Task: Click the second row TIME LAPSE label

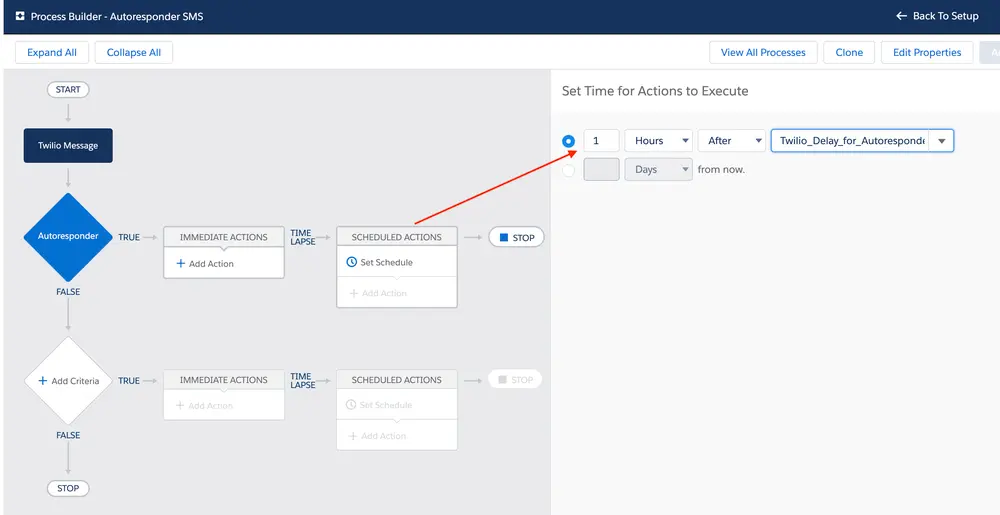Action: [x=303, y=381]
